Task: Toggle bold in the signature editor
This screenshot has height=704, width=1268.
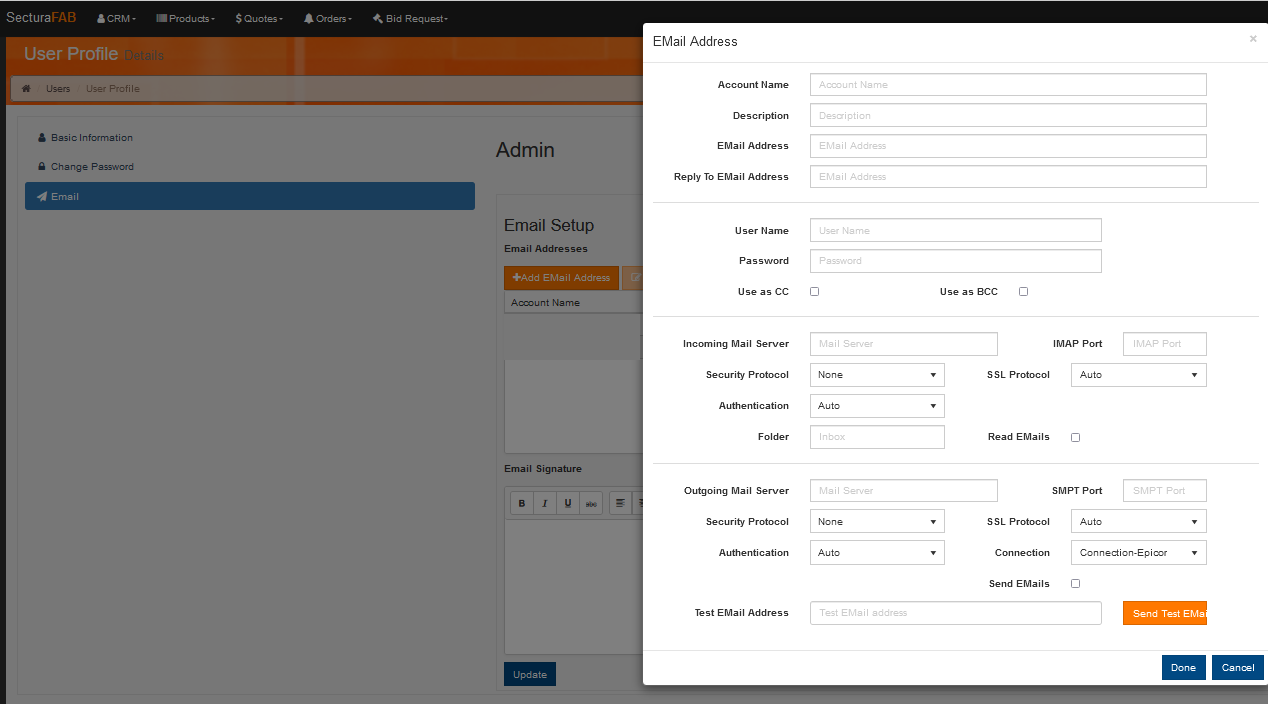Action: (x=522, y=503)
